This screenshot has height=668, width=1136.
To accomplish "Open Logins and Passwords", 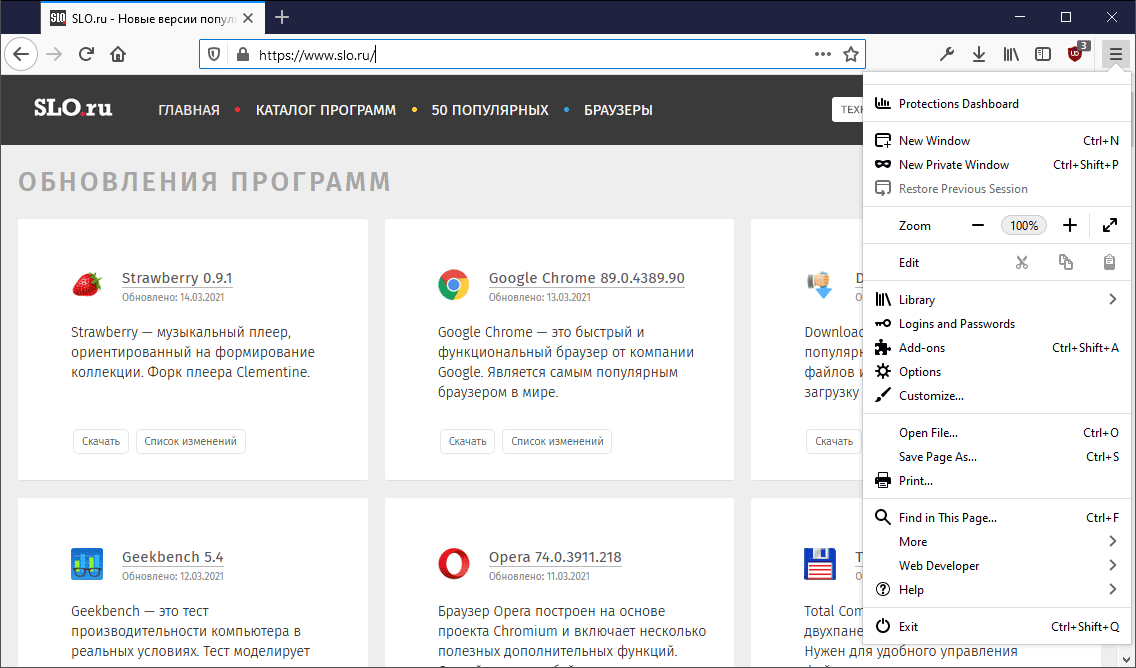I will pos(996,323).
